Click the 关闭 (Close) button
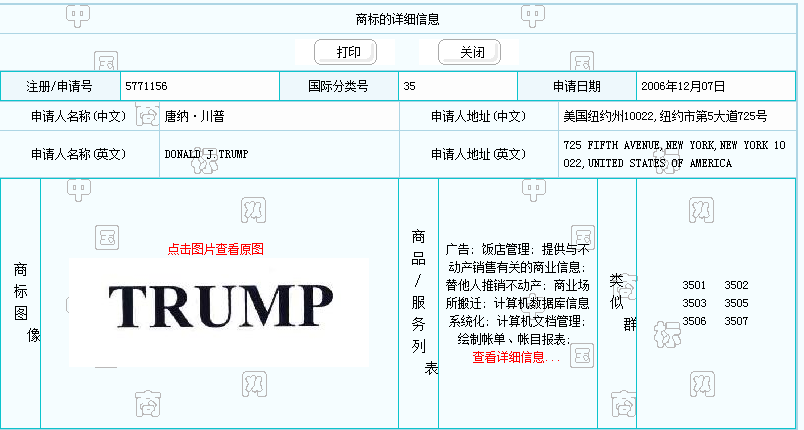Image resolution: width=804 pixels, height=430 pixels. pyautogui.click(x=469, y=52)
